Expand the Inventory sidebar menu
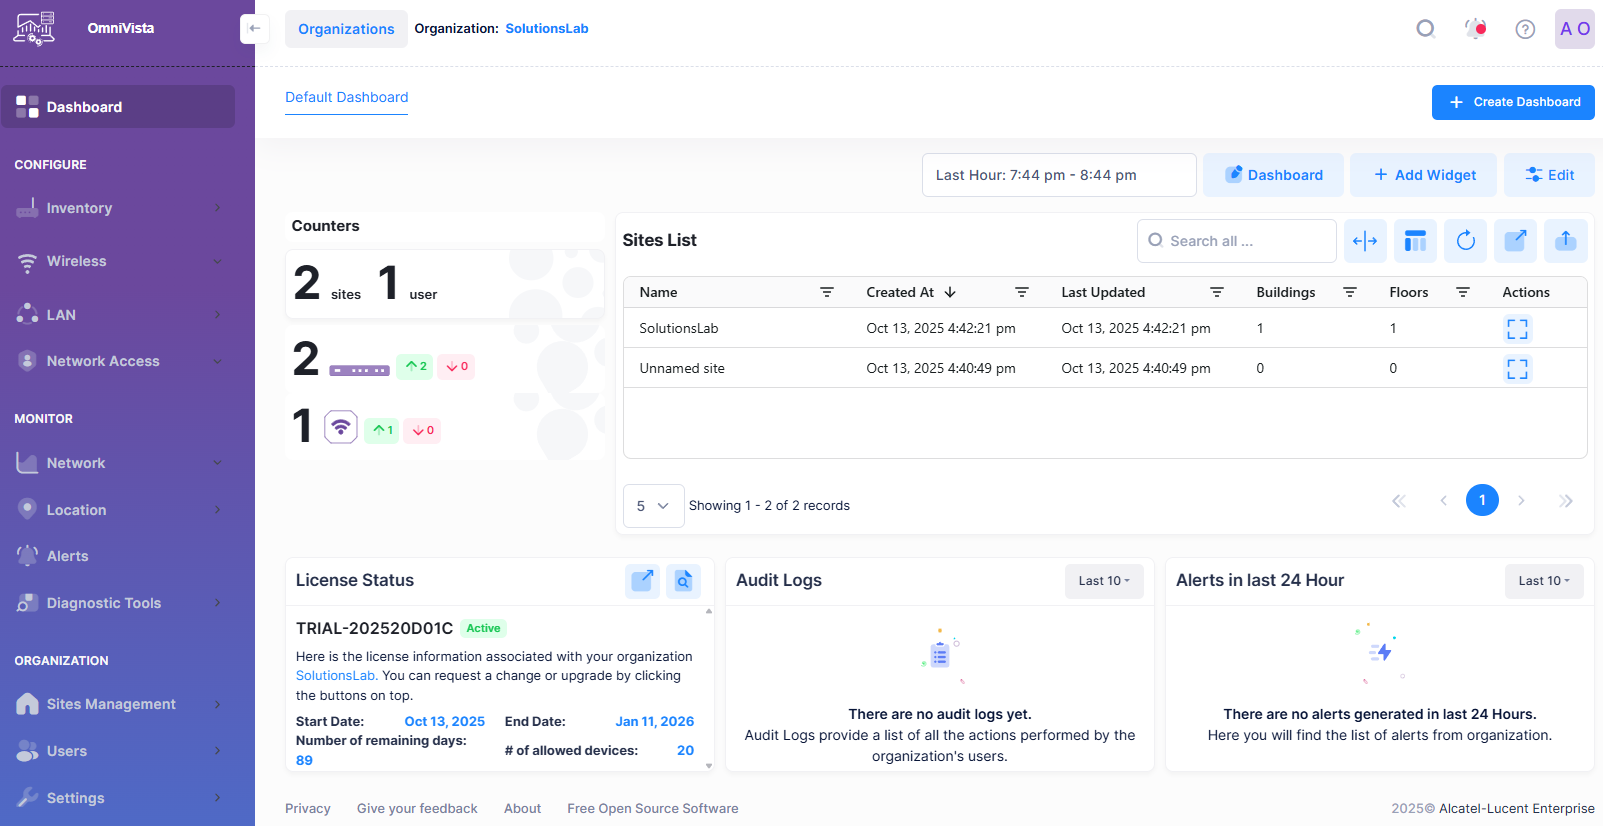1603x826 pixels. point(118,208)
